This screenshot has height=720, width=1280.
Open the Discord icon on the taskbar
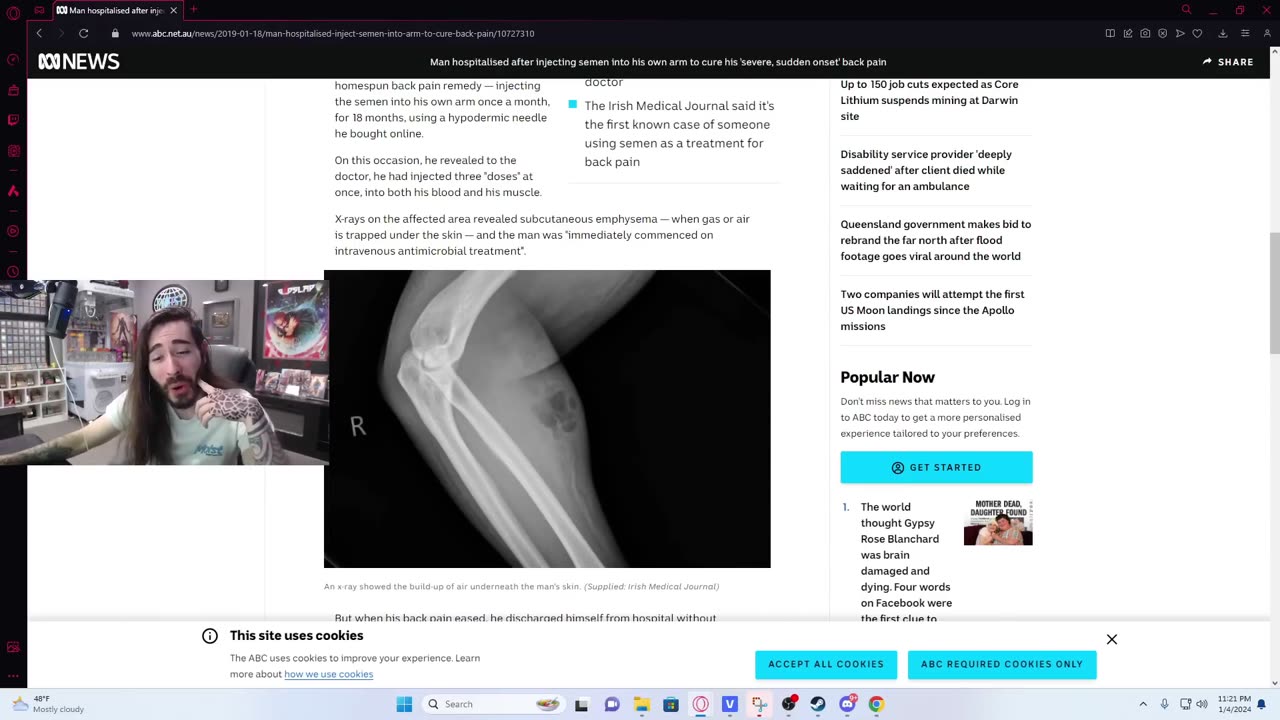(x=847, y=704)
